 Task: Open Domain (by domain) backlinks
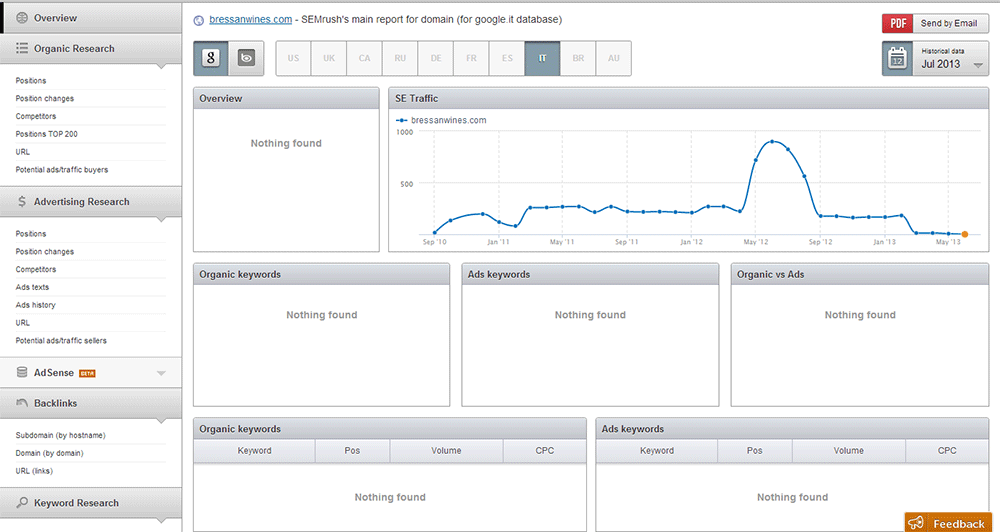pyautogui.click(x=50, y=453)
